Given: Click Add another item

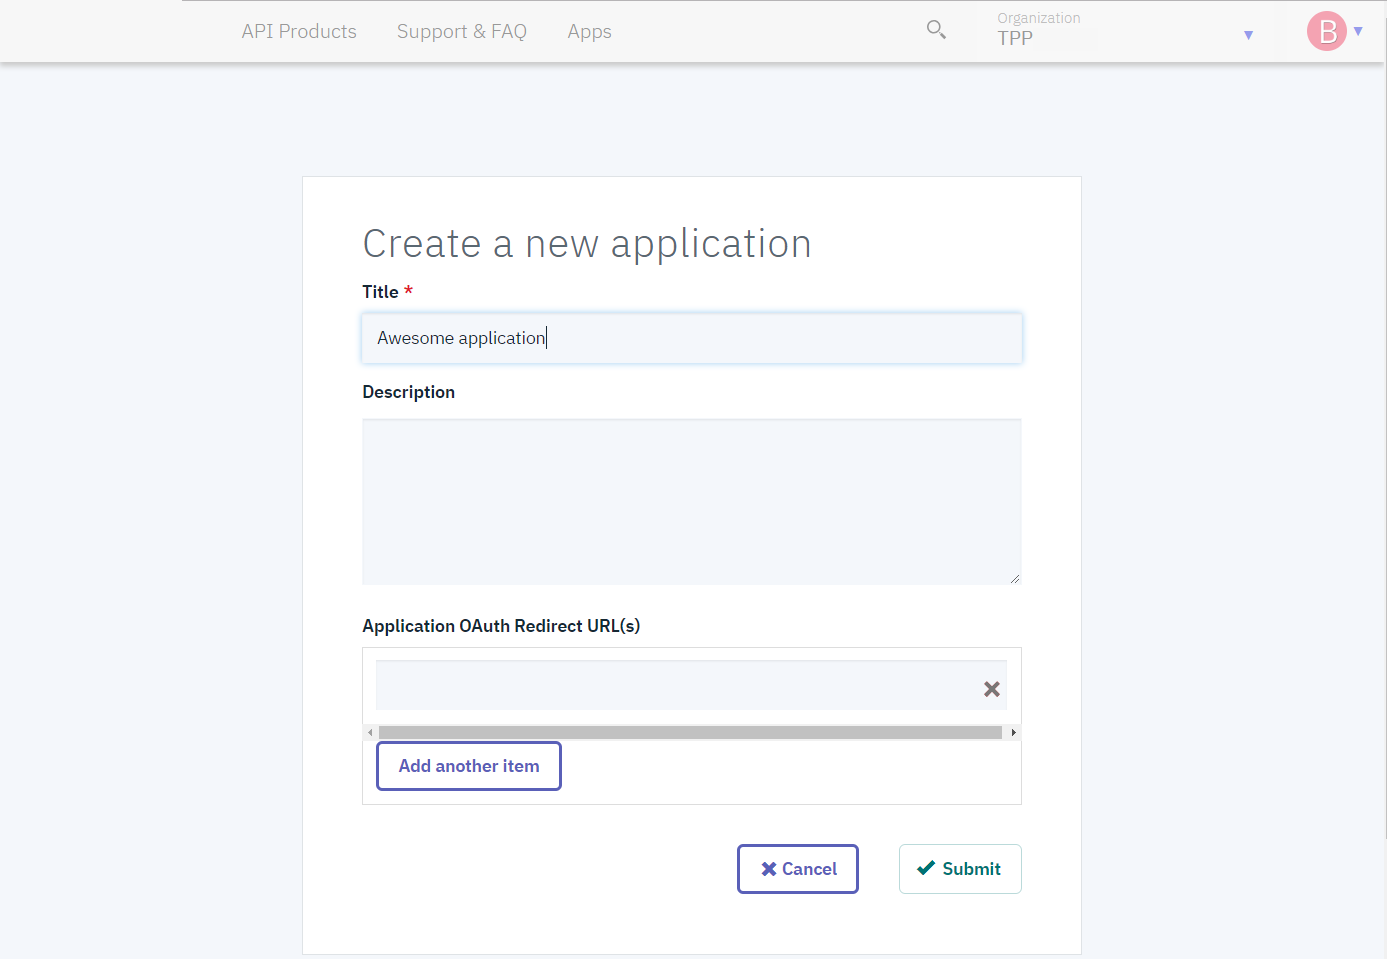Looking at the screenshot, I should click(x=468, y=765).
